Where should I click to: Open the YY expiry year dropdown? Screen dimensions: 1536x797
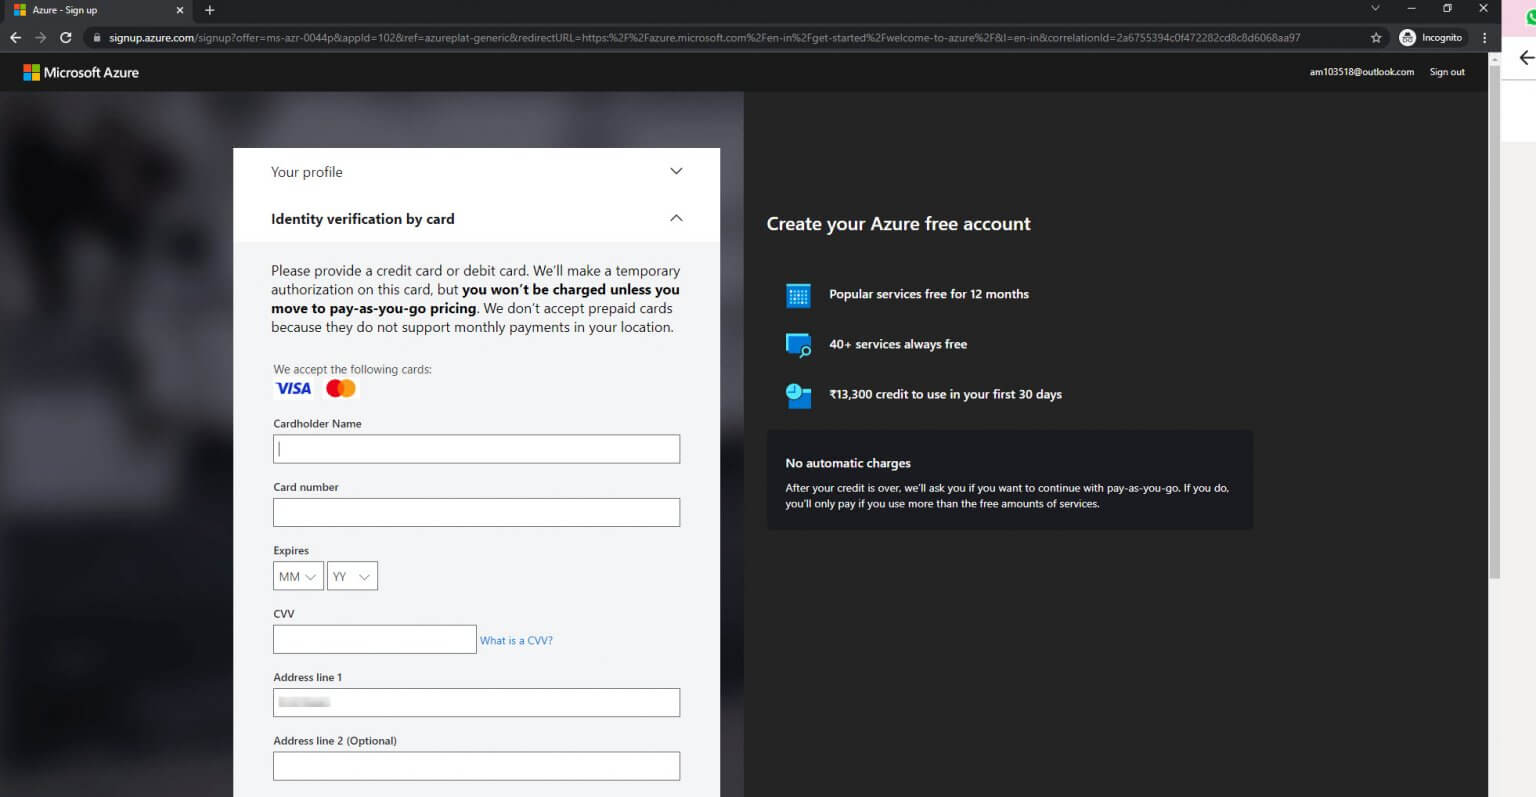352,577
